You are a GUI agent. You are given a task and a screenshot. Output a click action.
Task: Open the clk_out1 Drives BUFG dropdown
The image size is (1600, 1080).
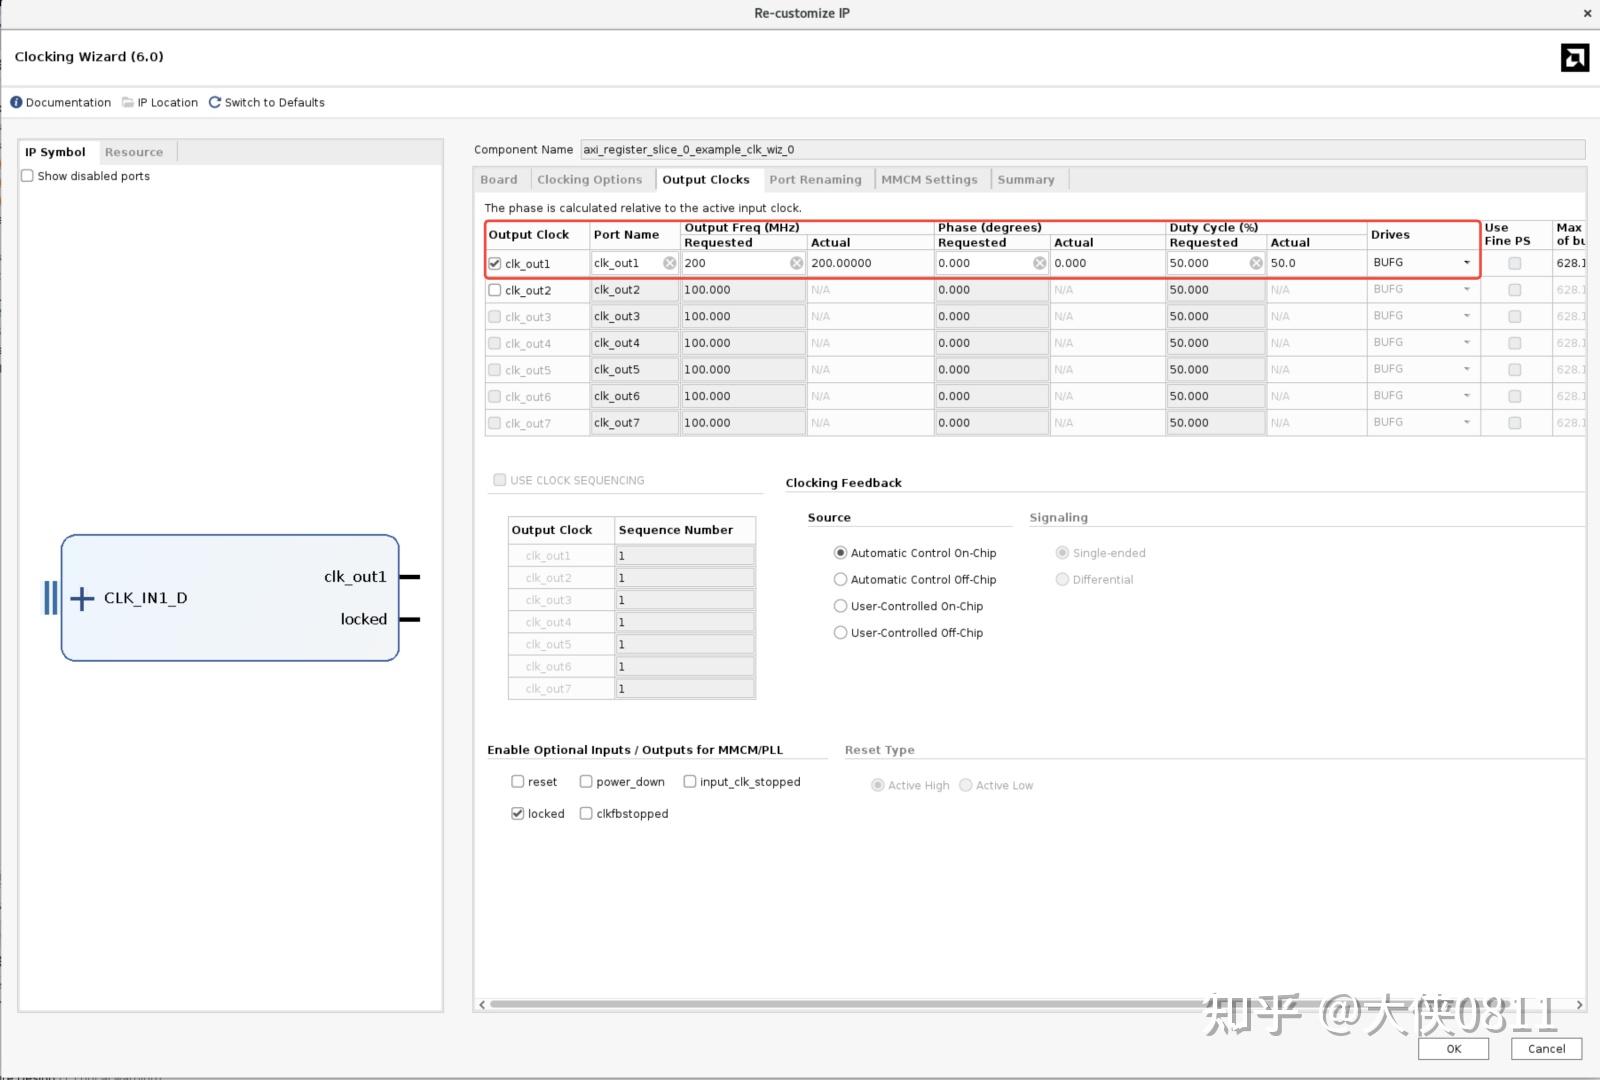click(x=1466, y=263)
